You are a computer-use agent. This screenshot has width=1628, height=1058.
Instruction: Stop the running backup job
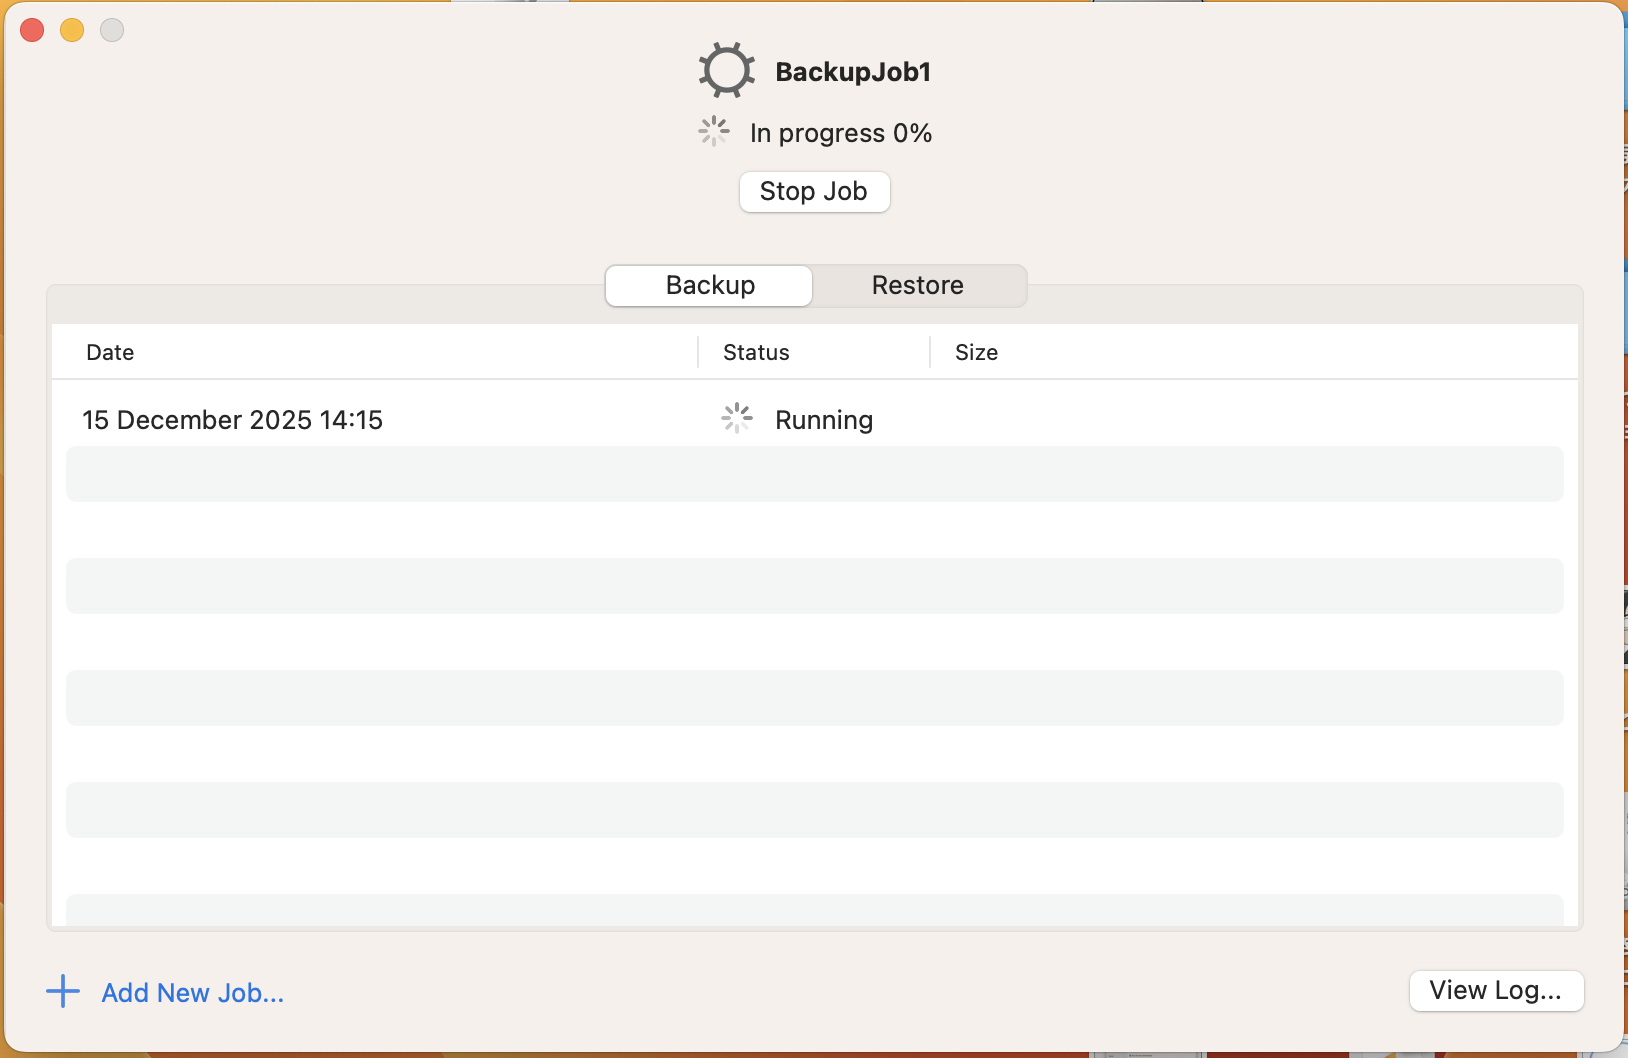814,191
